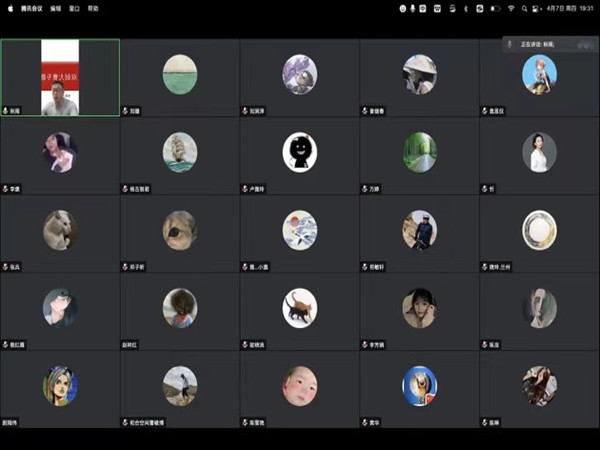
Task: Open the 编辑 menu
Action: 56,8
